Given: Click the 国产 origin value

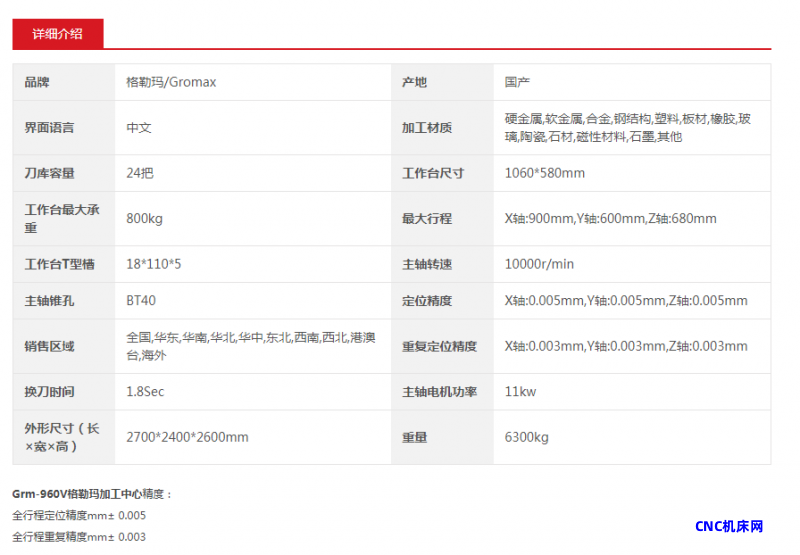Looking at the screenshot, I should click(x=517, y=82).
